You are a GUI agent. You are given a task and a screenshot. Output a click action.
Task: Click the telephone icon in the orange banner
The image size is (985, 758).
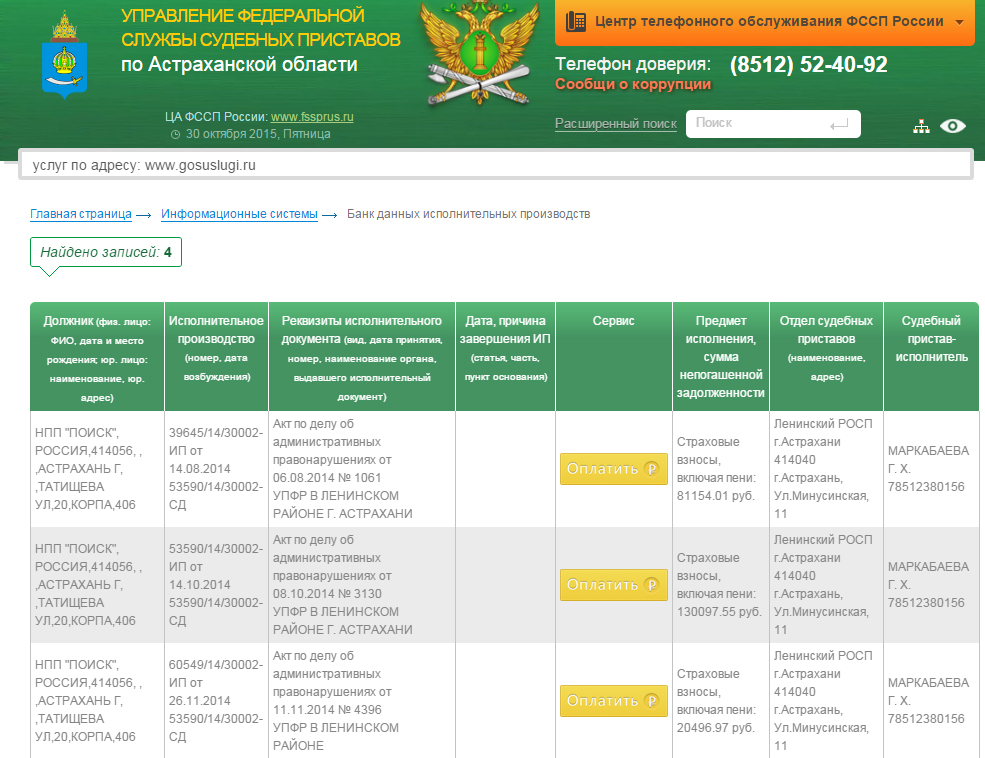pos(575,21)
